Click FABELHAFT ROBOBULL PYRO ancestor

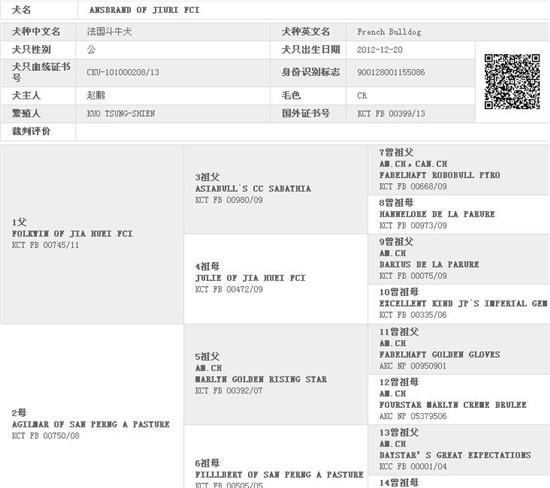tap(440, 175)
